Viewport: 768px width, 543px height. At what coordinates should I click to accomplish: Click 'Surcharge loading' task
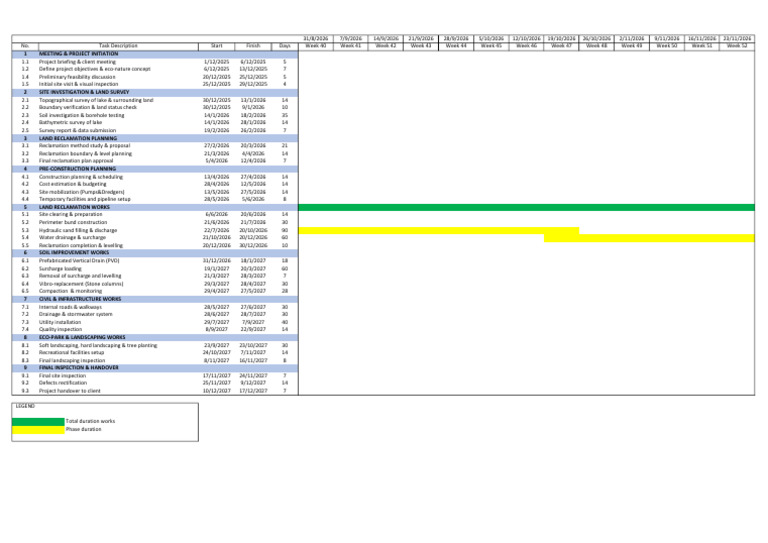click(x=60, y=269)
